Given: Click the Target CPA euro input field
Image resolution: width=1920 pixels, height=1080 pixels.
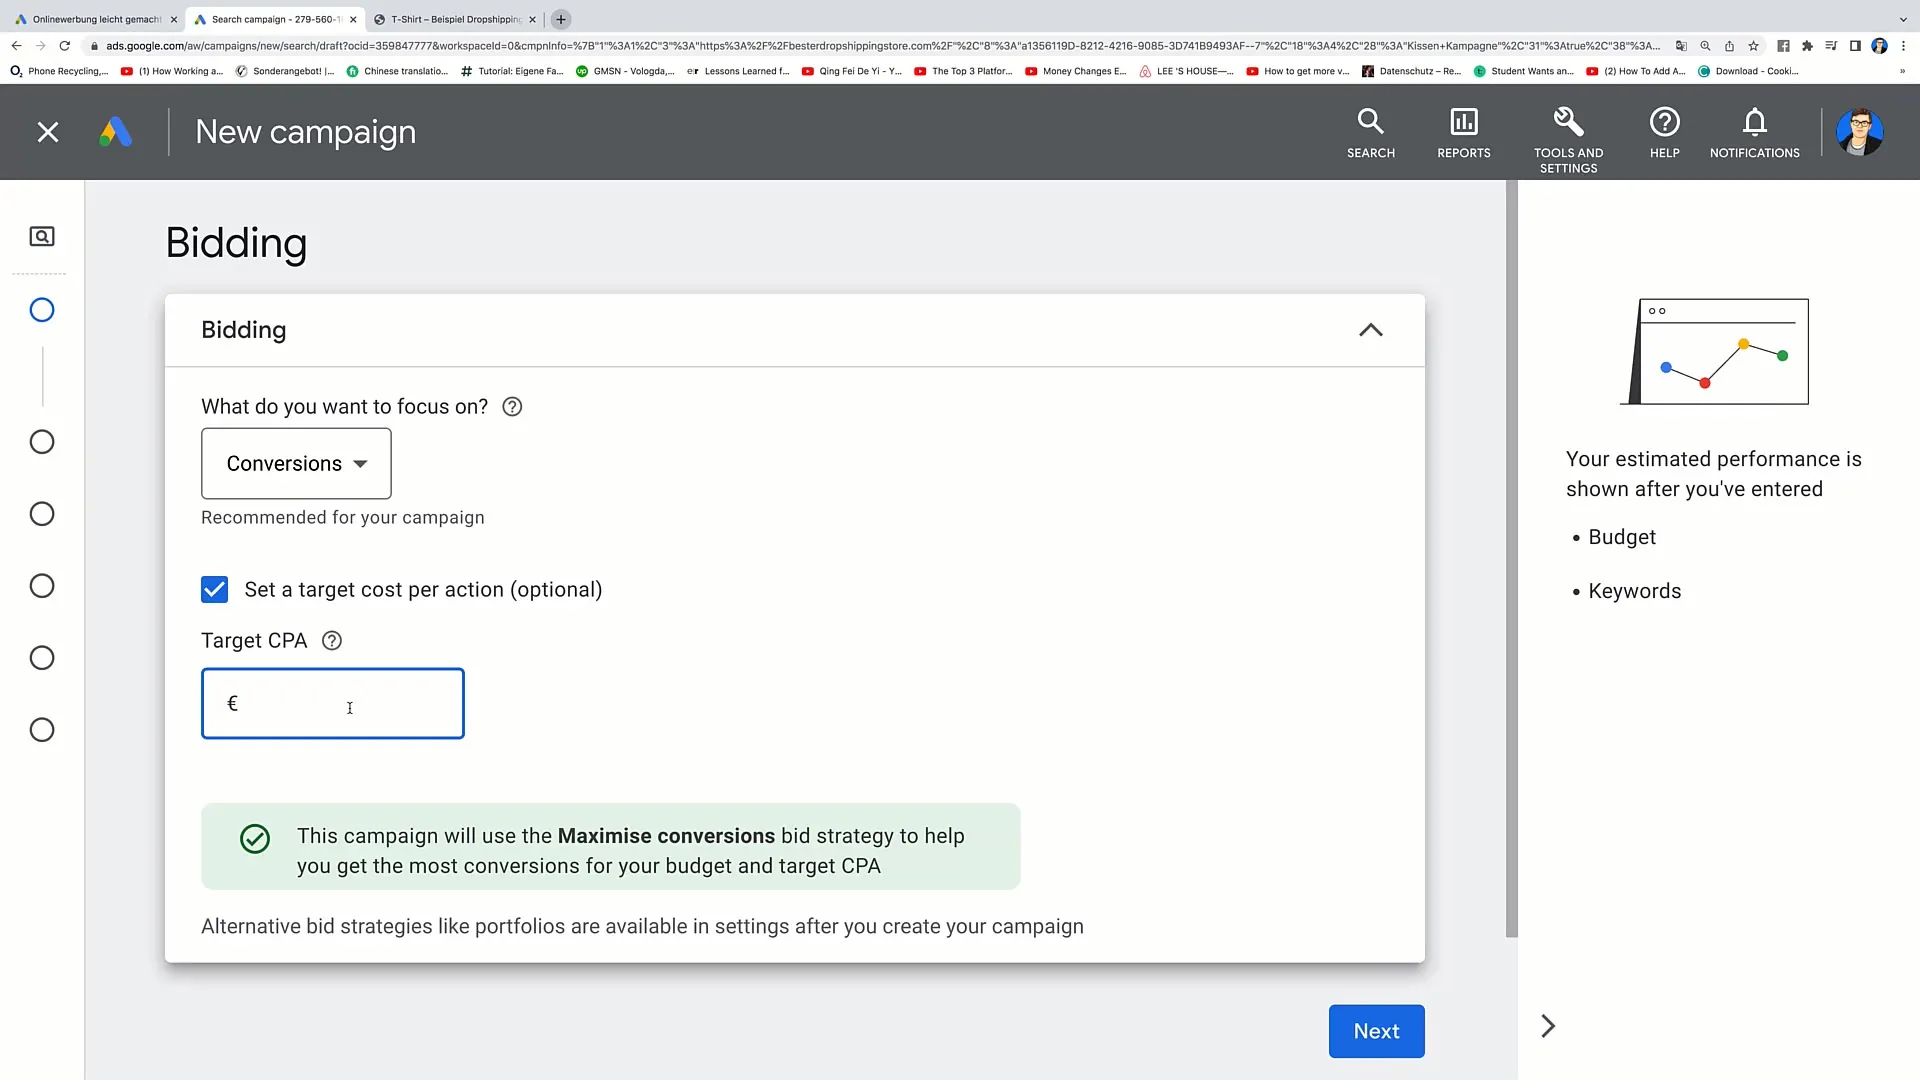Looking at the screenshot, I should click(333, 704).
